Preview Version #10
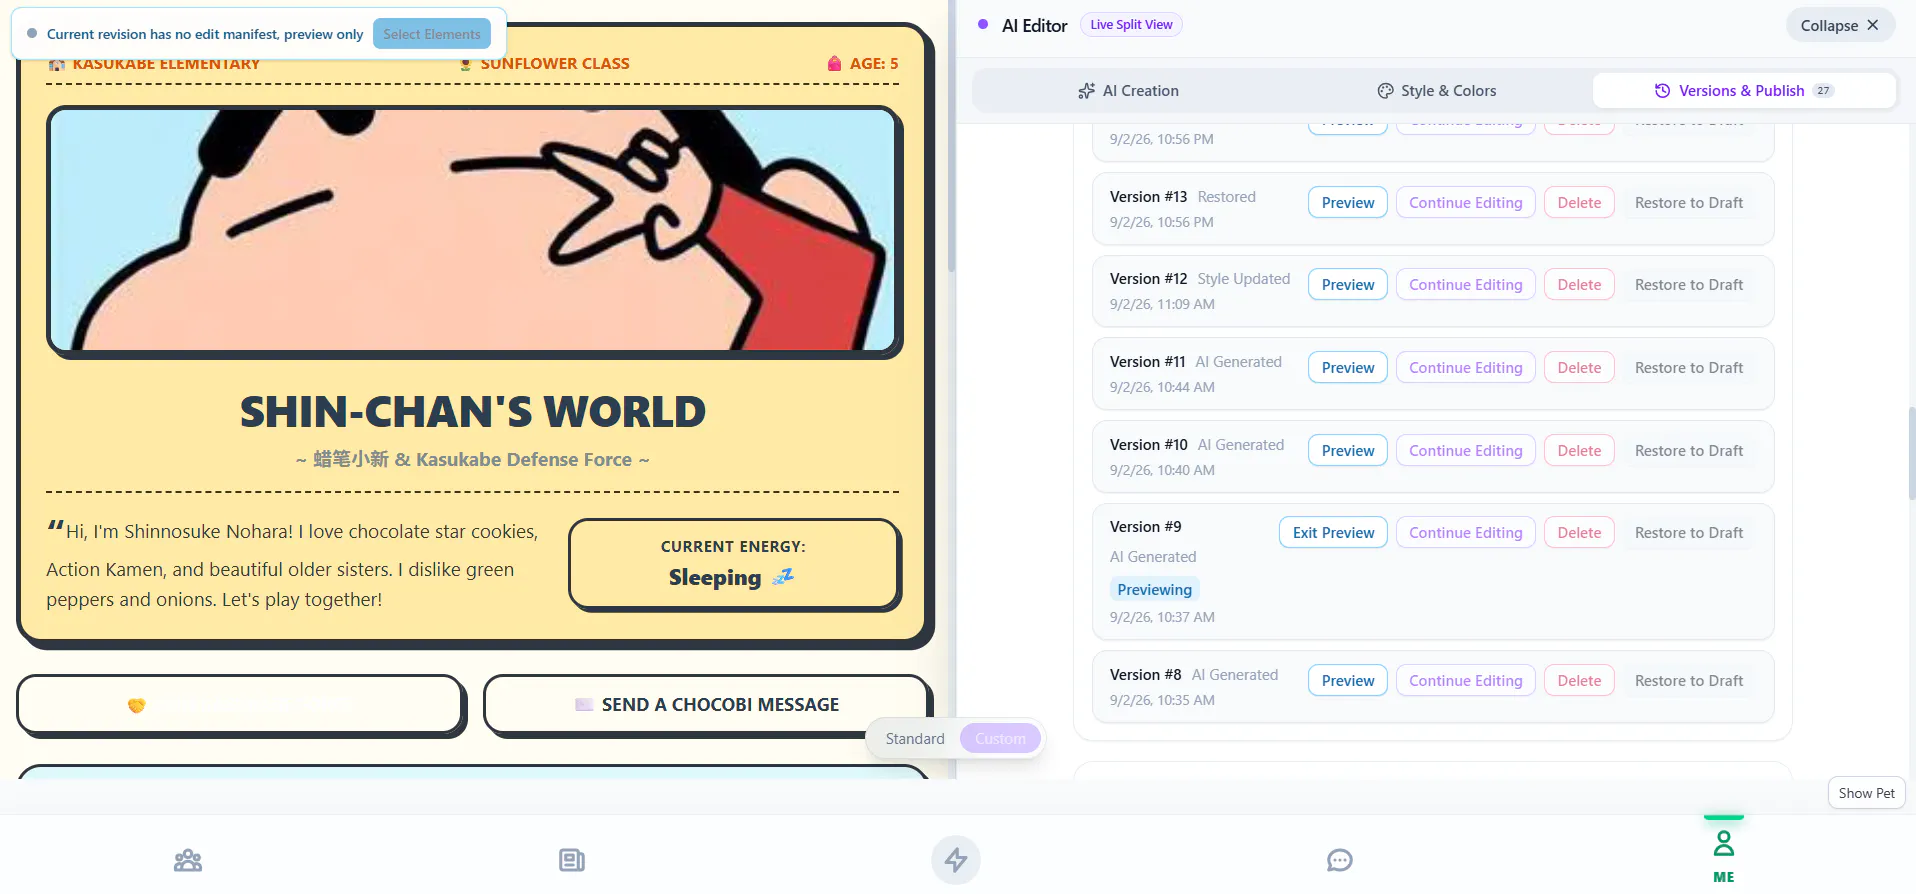 1348,451
